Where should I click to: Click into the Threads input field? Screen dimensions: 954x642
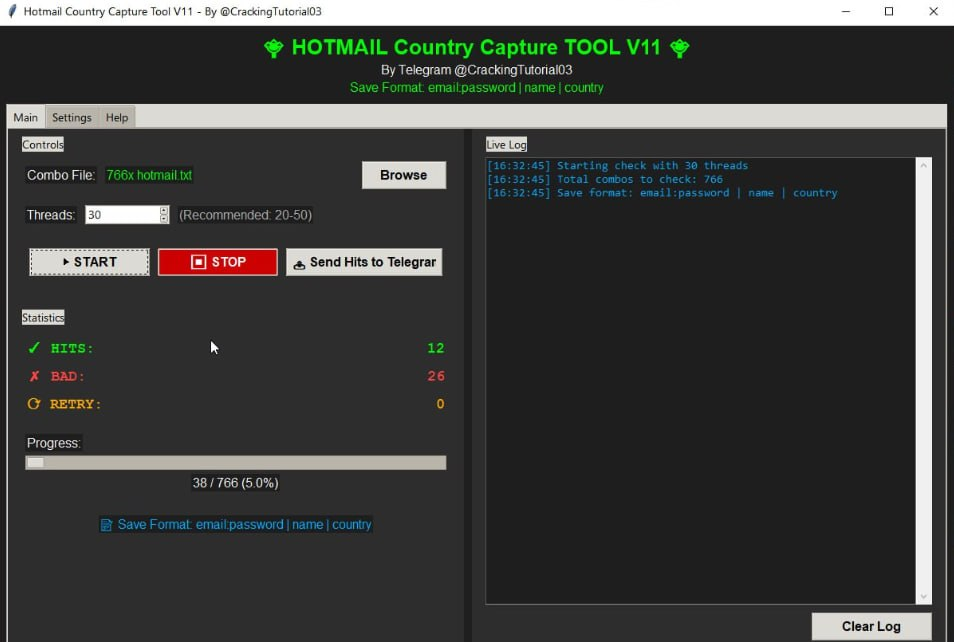(x=122, y=215)
